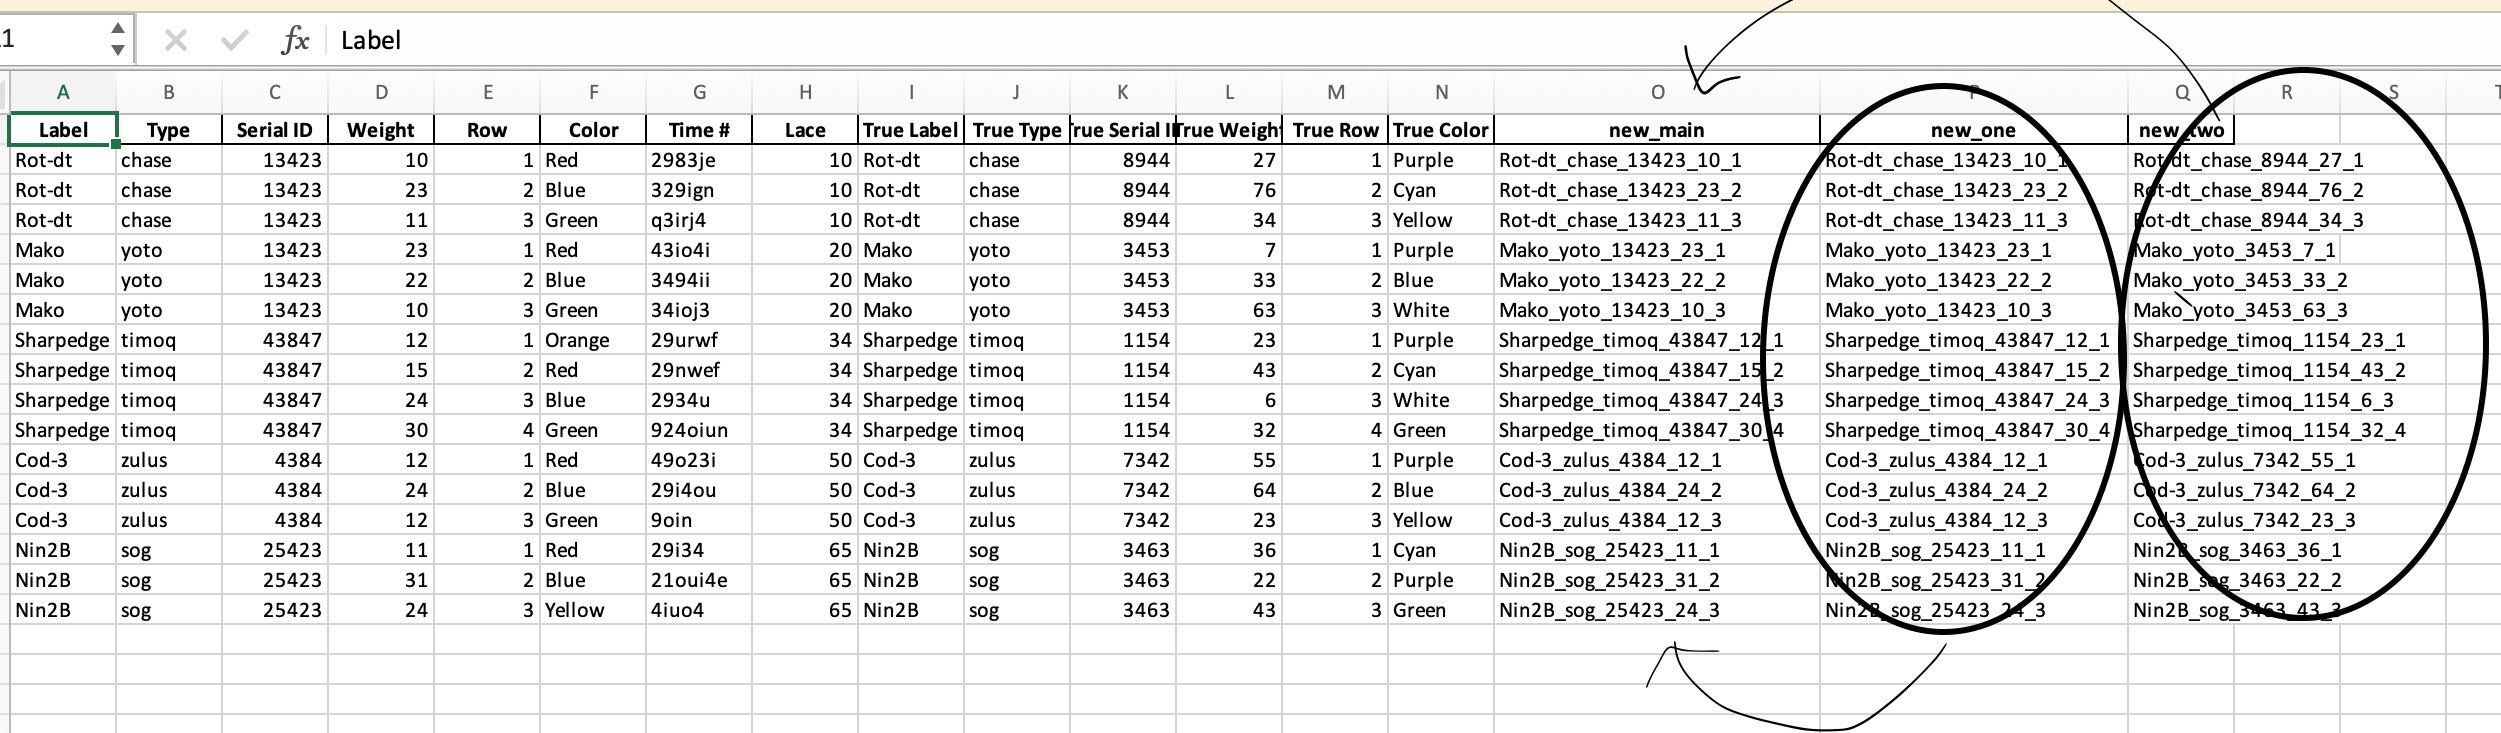The height and width of the screenshot is (733, 2501).
Task: Select column N header
Action: 1441,92
